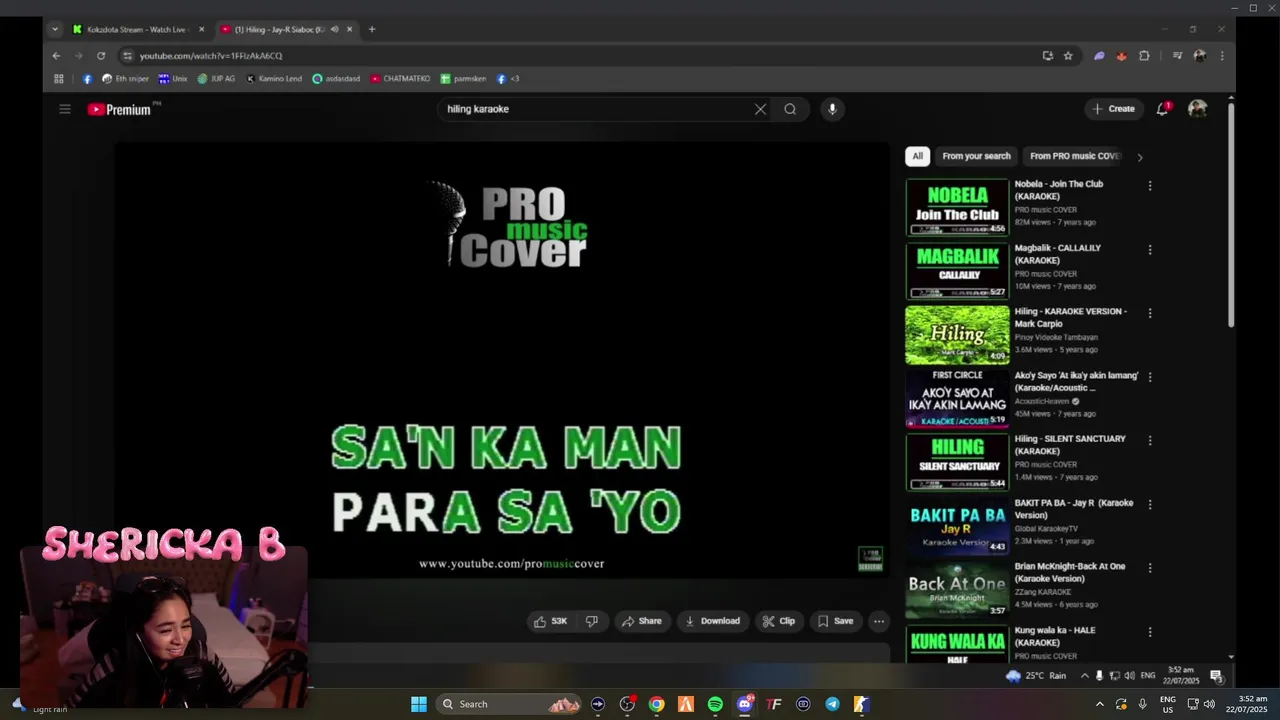This screenshot has height=720, width=1280.
Task: Clear the search query with X
Action: point(760,109)
